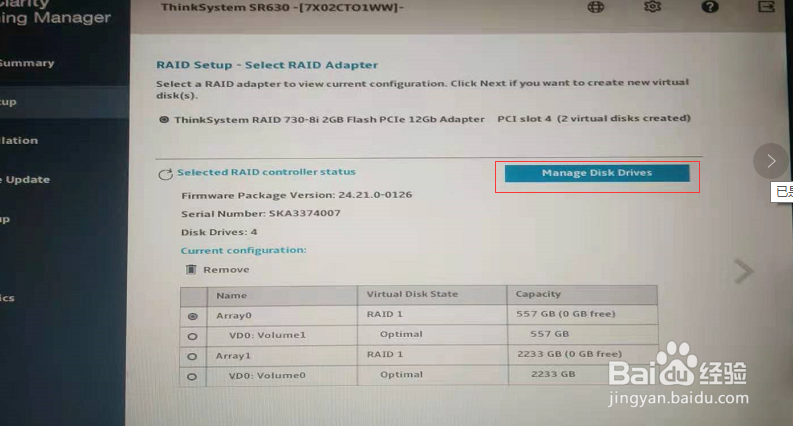Click the Disk Drives: 4 text
The height and width of the screenshot is (426, 793).
click(x=219, y=232)
